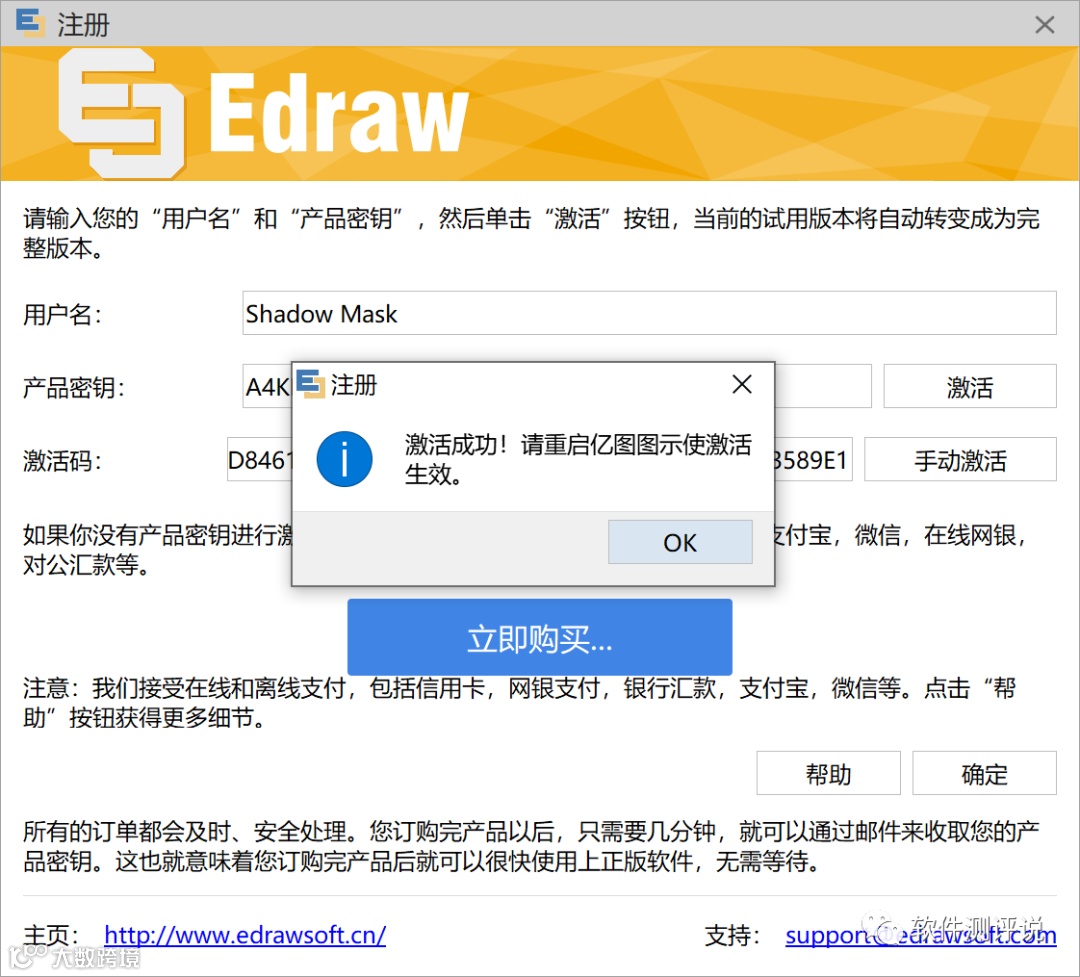Close the small 注册 message popup
This screenshot has width=1080, height=977.
pyautogui.click(x=742, y=384)
